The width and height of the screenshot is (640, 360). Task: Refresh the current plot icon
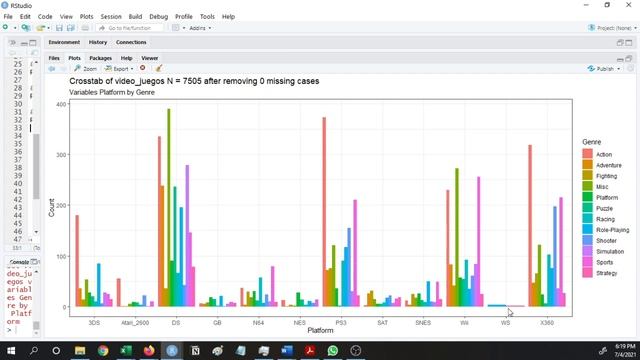pos(631,69)
